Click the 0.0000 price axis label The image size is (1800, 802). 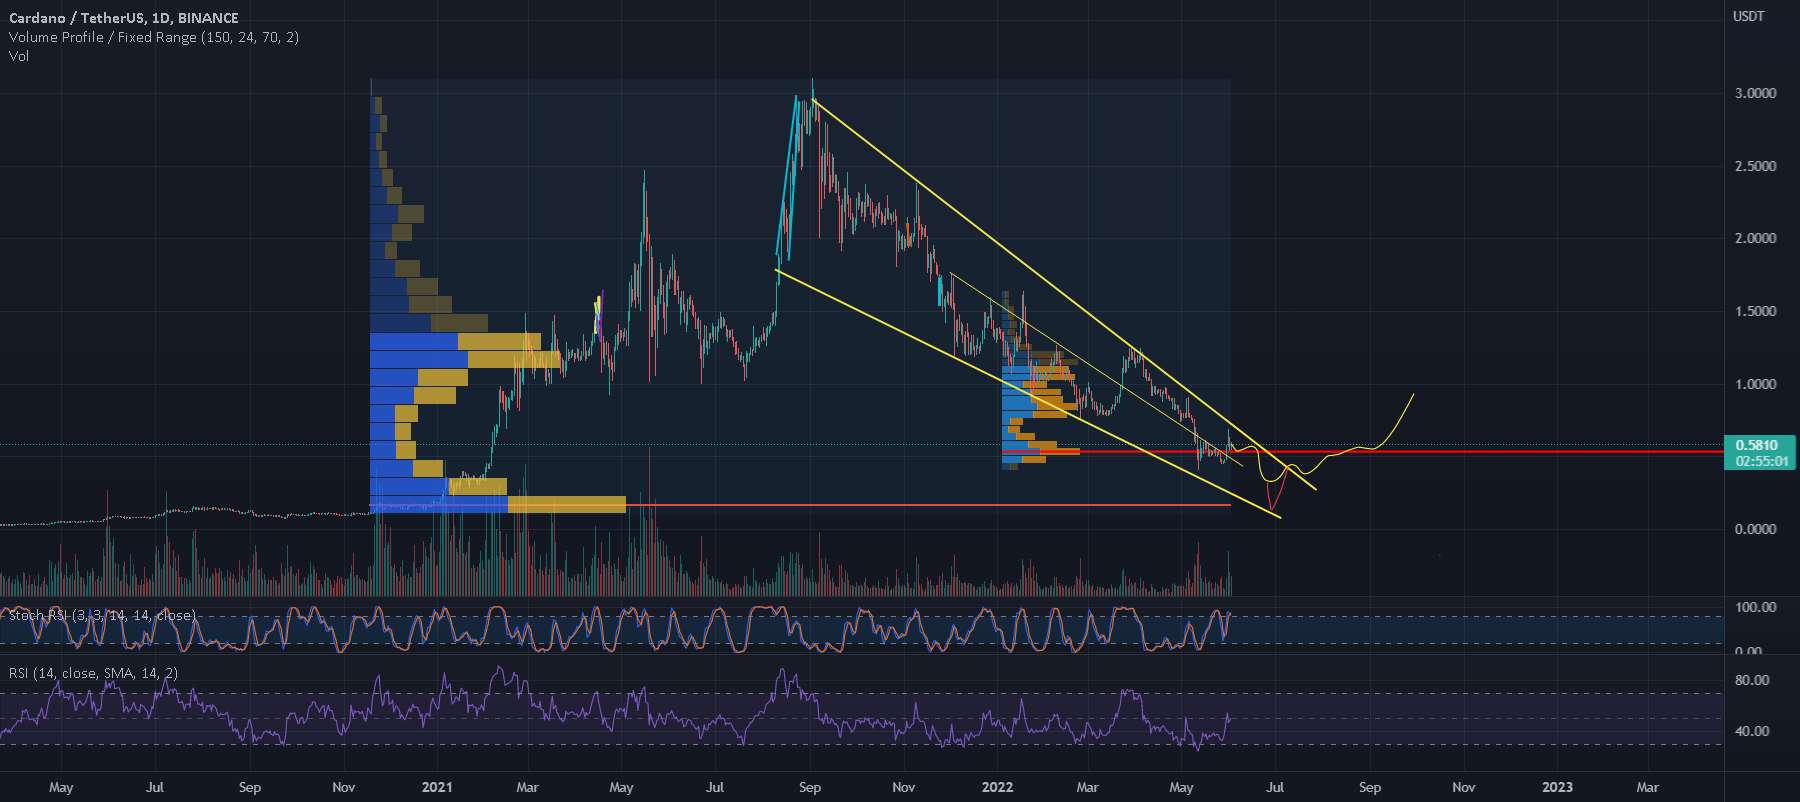point(1755,529)
